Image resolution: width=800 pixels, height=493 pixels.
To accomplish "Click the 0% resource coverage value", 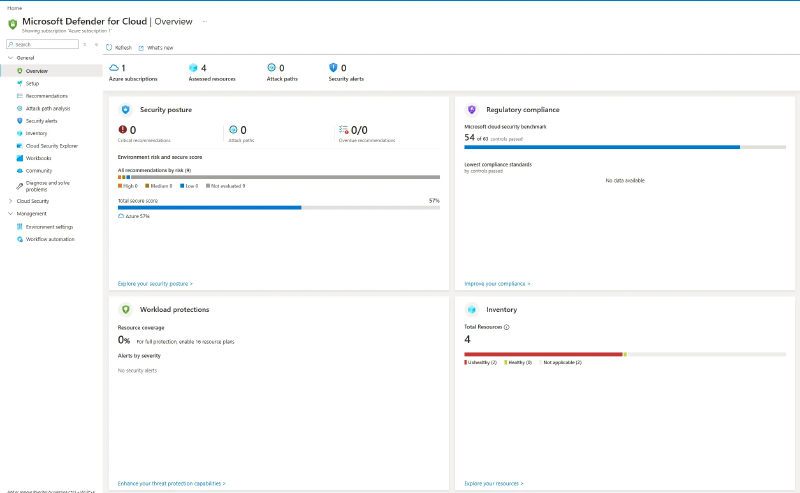I will point(124,340).
